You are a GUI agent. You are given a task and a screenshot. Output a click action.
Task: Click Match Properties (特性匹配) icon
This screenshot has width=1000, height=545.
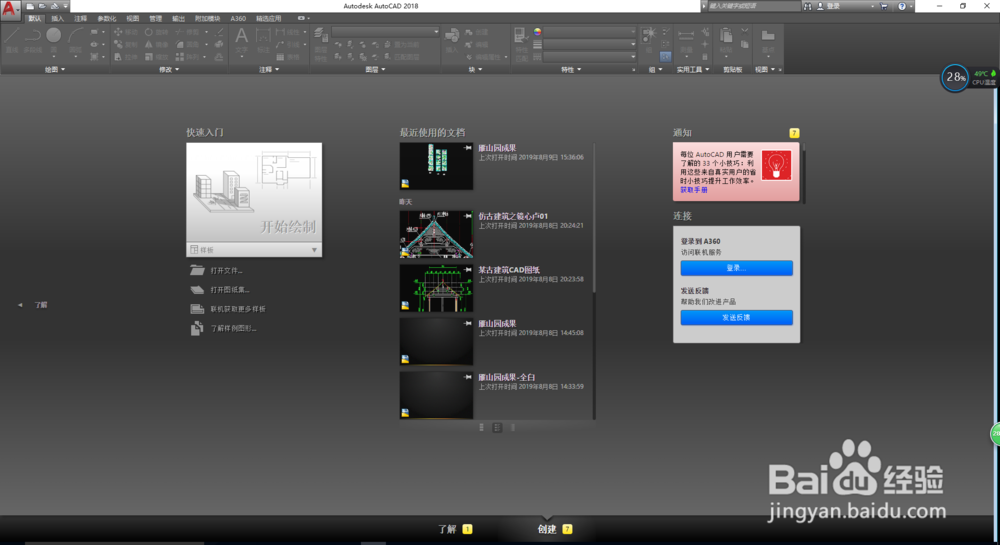tap(521, 44)
